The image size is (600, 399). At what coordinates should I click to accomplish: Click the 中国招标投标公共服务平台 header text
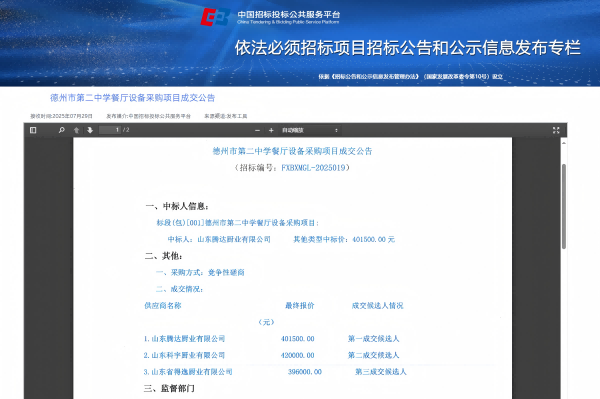(x=289, y=15)
